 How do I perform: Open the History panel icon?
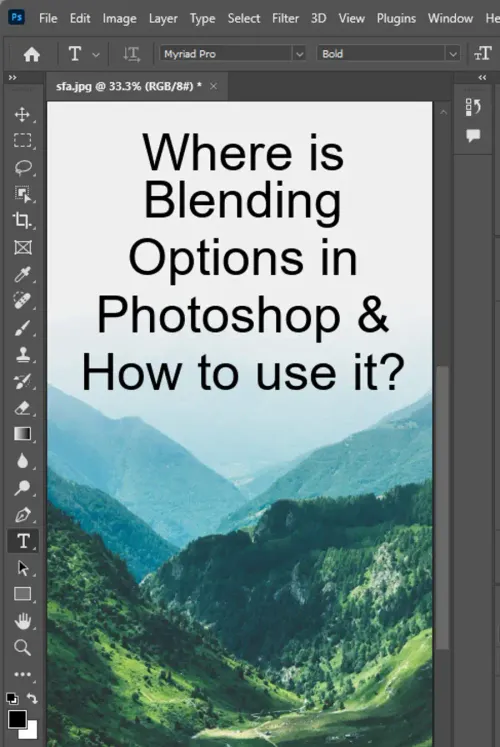[x=473, y=107]
